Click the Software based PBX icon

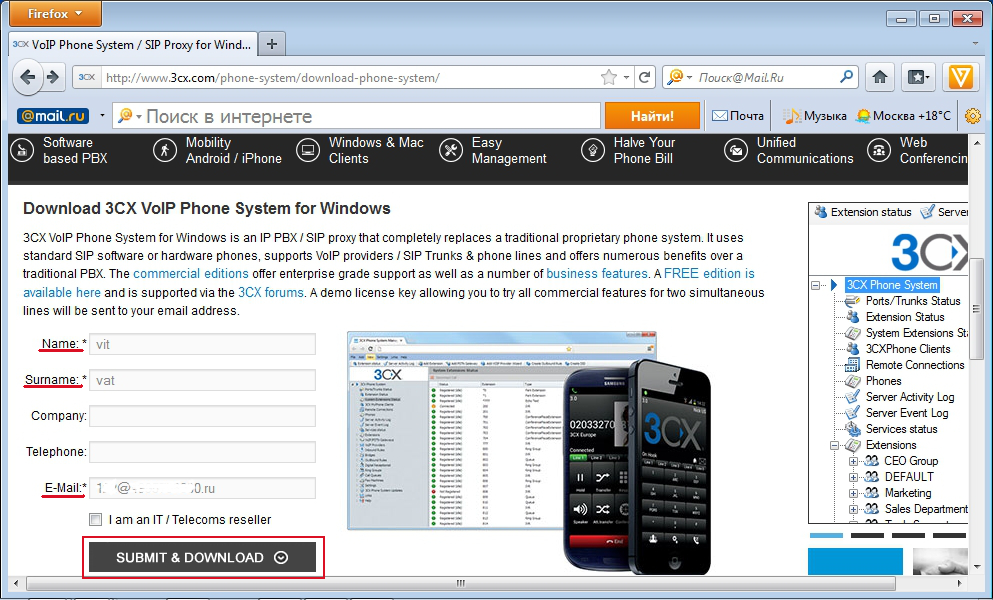[x=22, y=151]
